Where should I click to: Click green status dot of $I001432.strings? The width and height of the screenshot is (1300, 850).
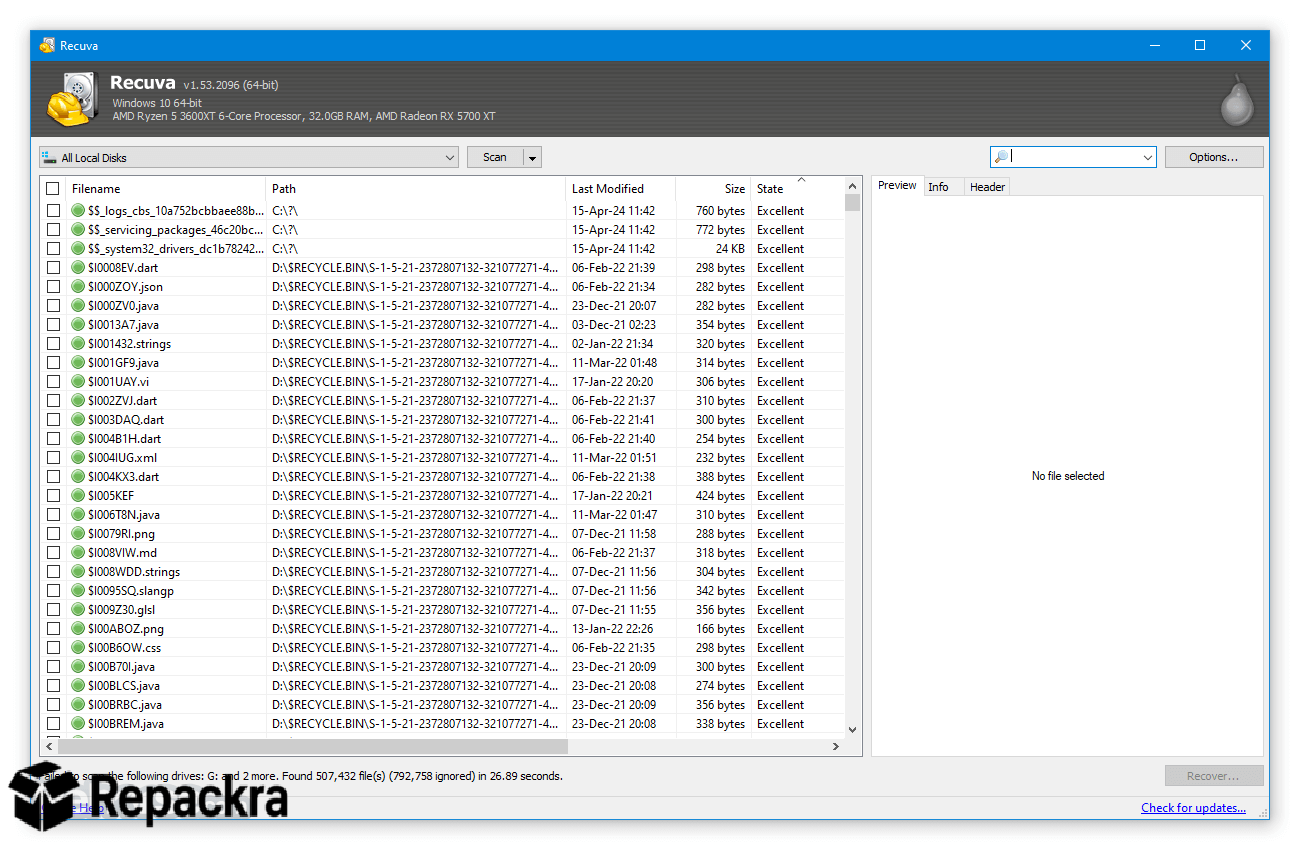tap(79, 344)
